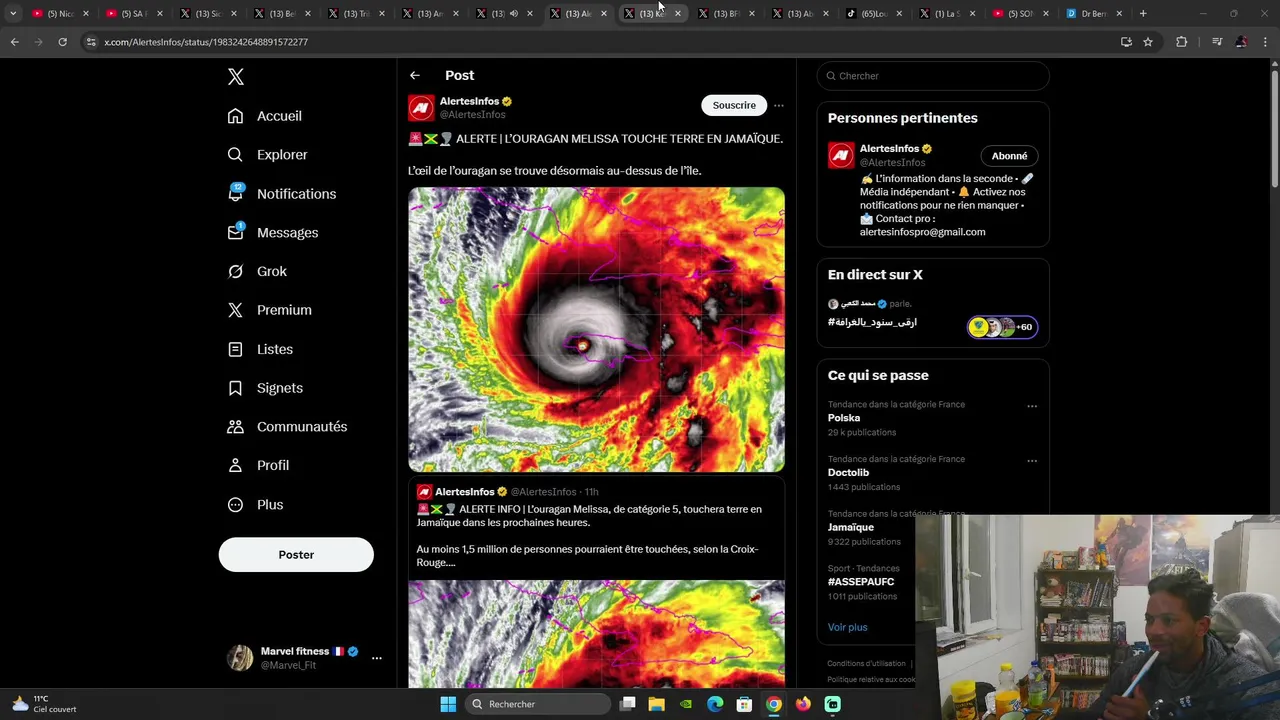Image resolution: width=1280 pixels, height=720 pixels.
Task: Click taskbar Rechercher search box
Action: tap(539, 704)
